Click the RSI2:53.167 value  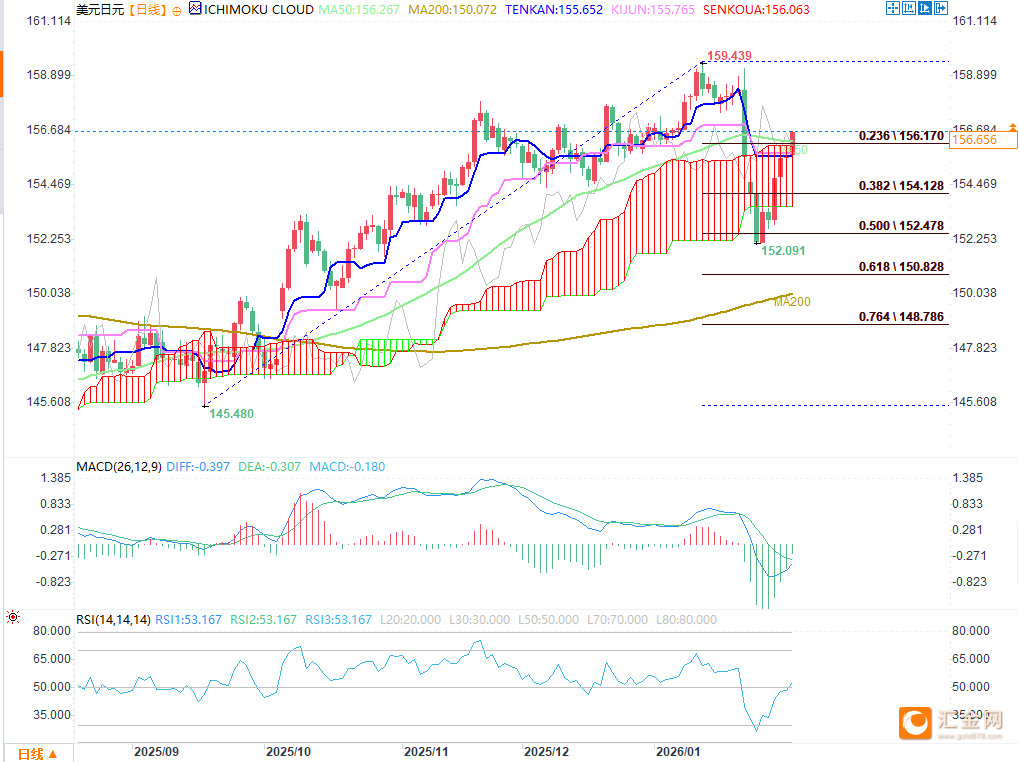click(x=263, y=620)
